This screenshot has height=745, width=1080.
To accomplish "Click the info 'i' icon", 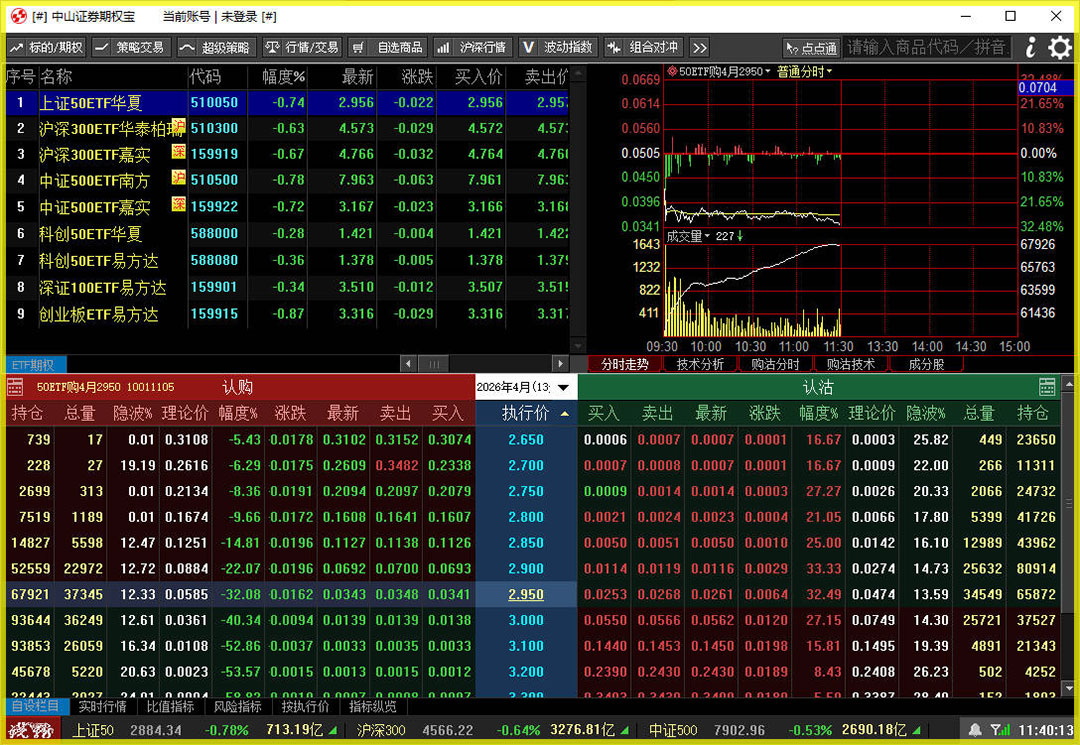I will pyautogui.click(x=1031, y=47).
